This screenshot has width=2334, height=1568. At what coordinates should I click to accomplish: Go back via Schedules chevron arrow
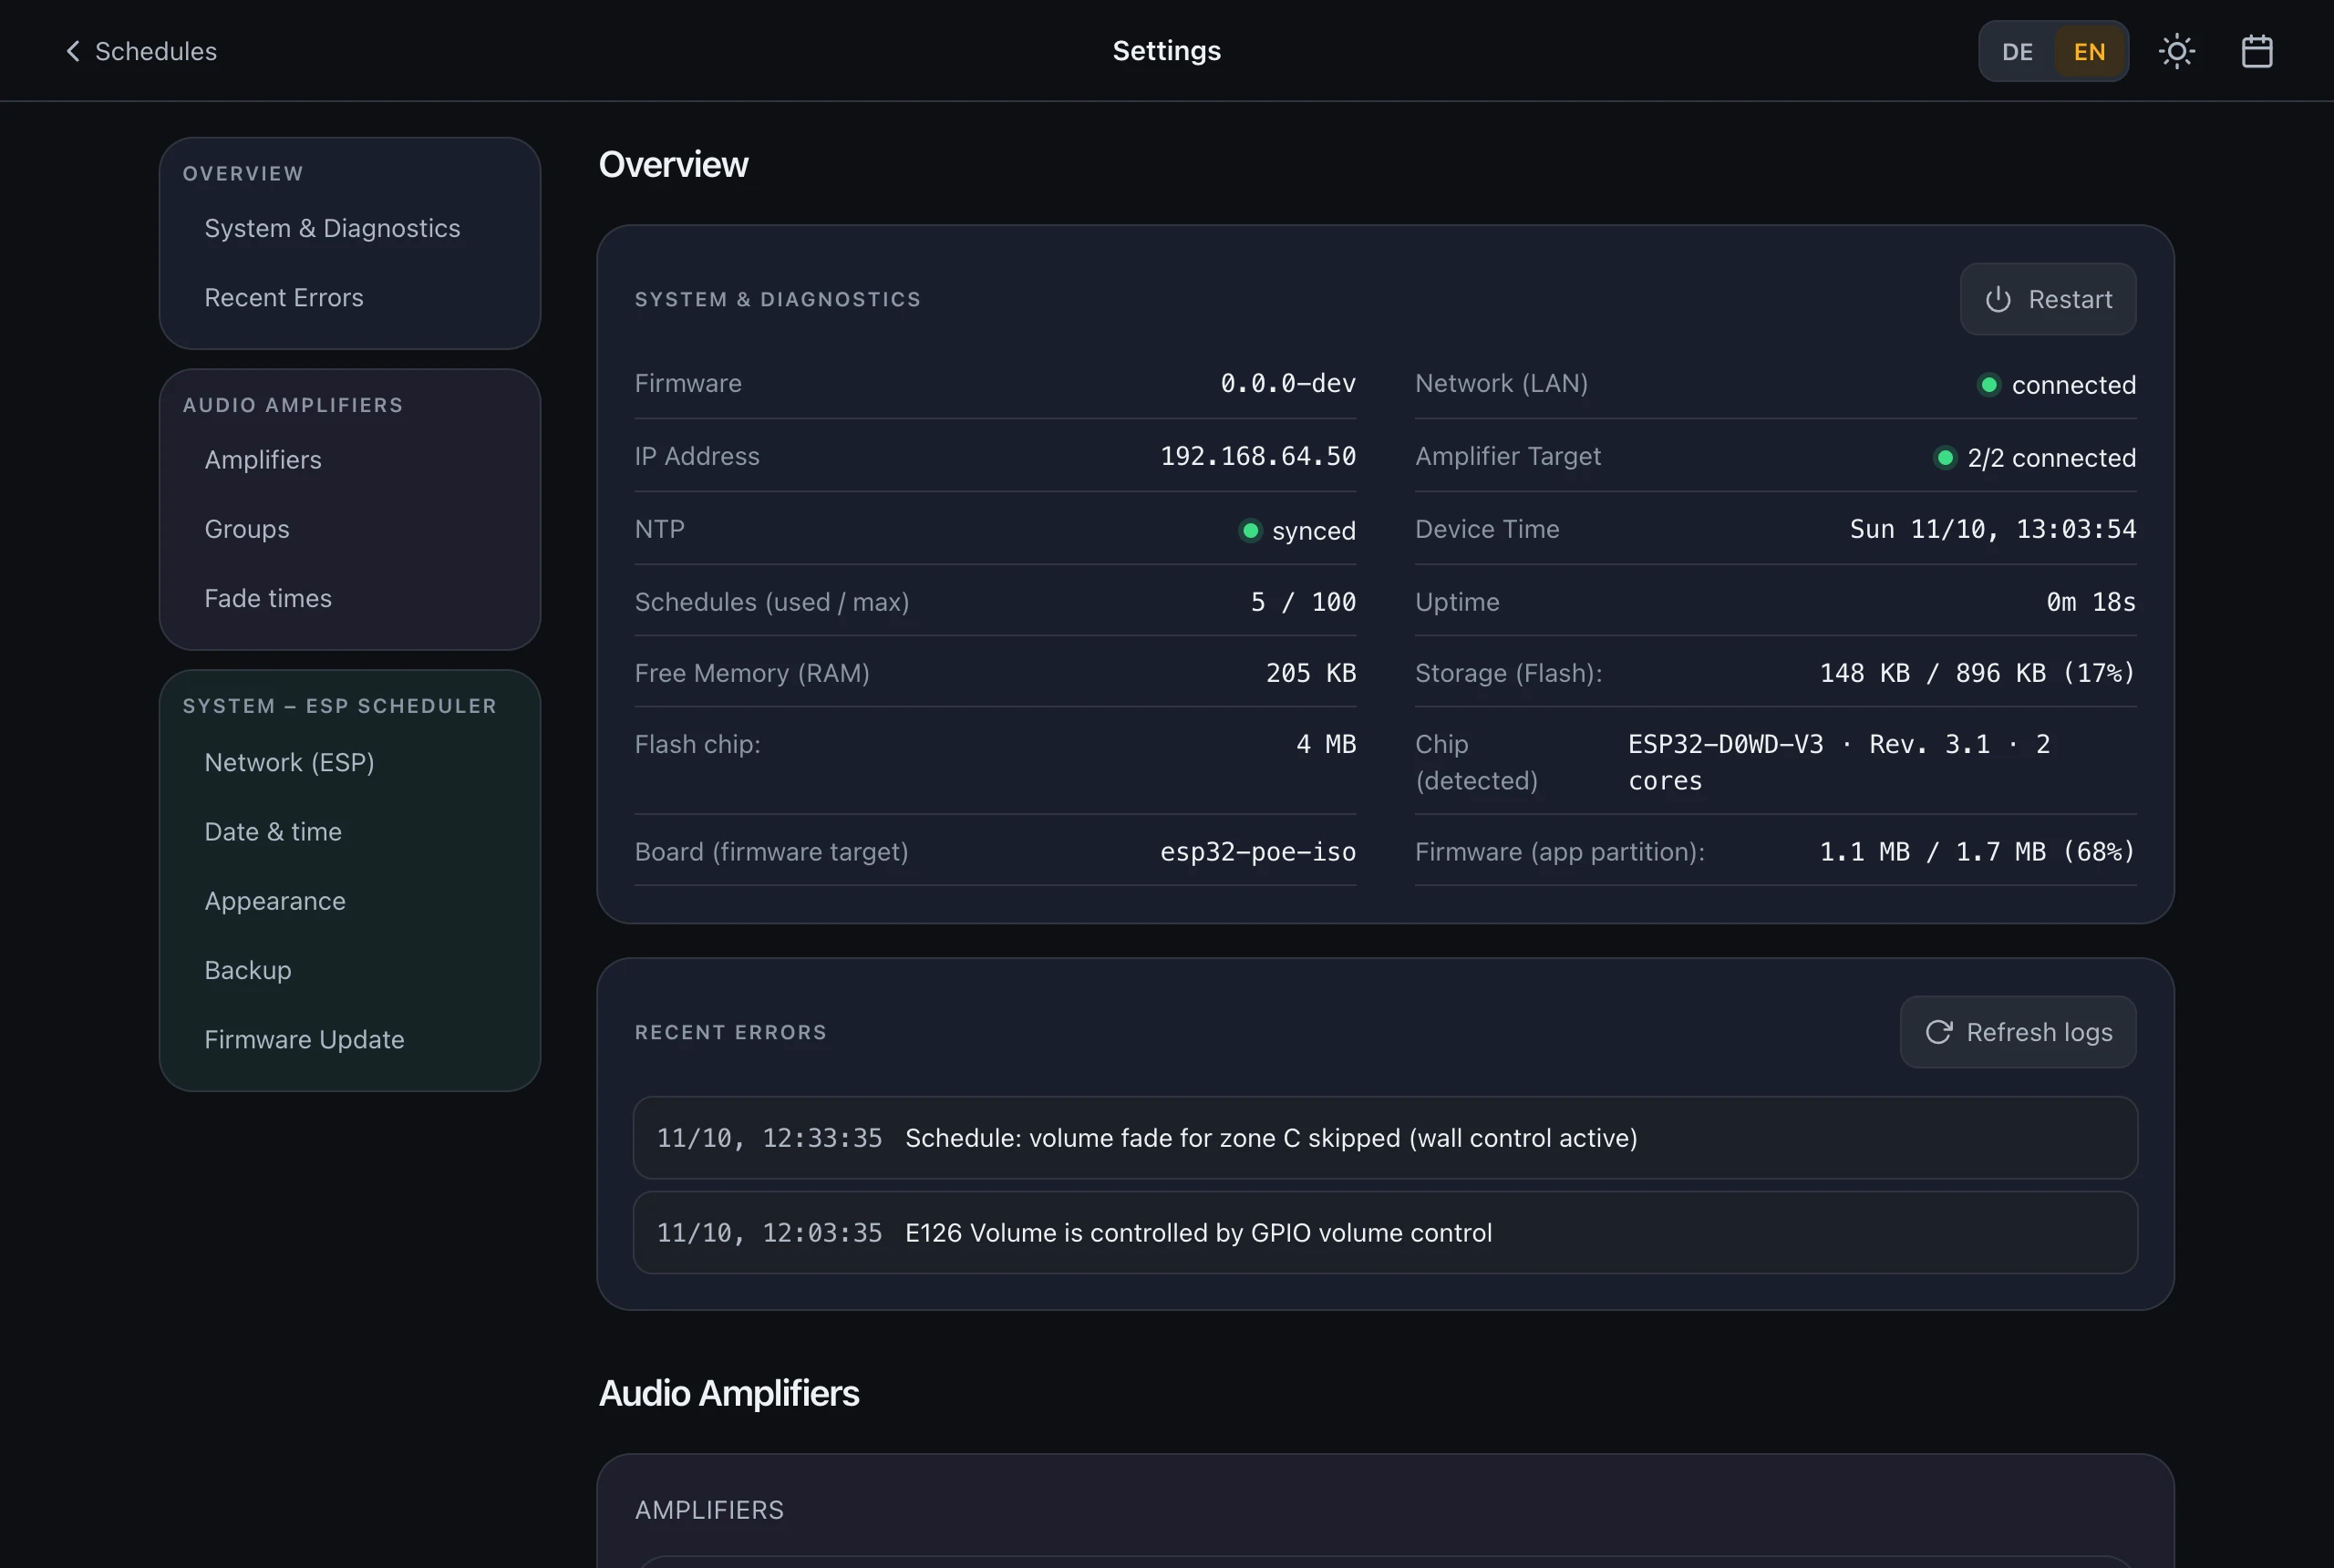pyautogui.click(x=73, y=51)
